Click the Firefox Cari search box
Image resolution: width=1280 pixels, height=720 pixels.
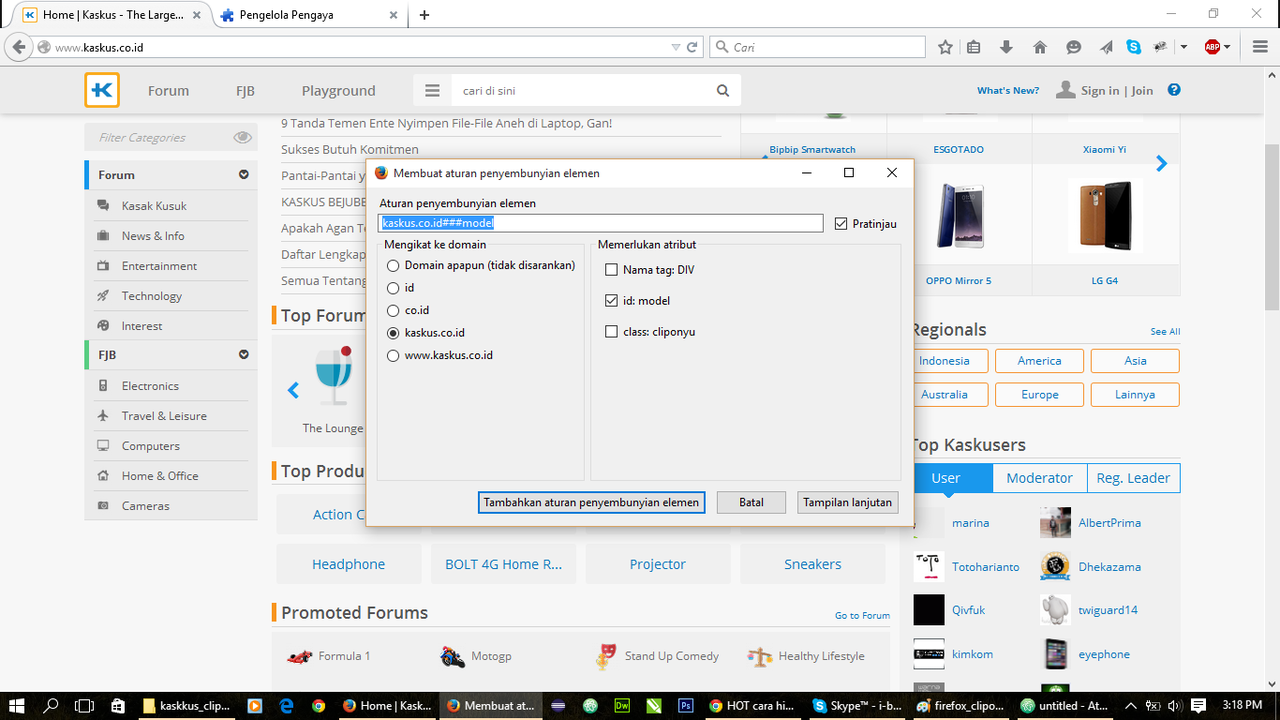[818, 47]
